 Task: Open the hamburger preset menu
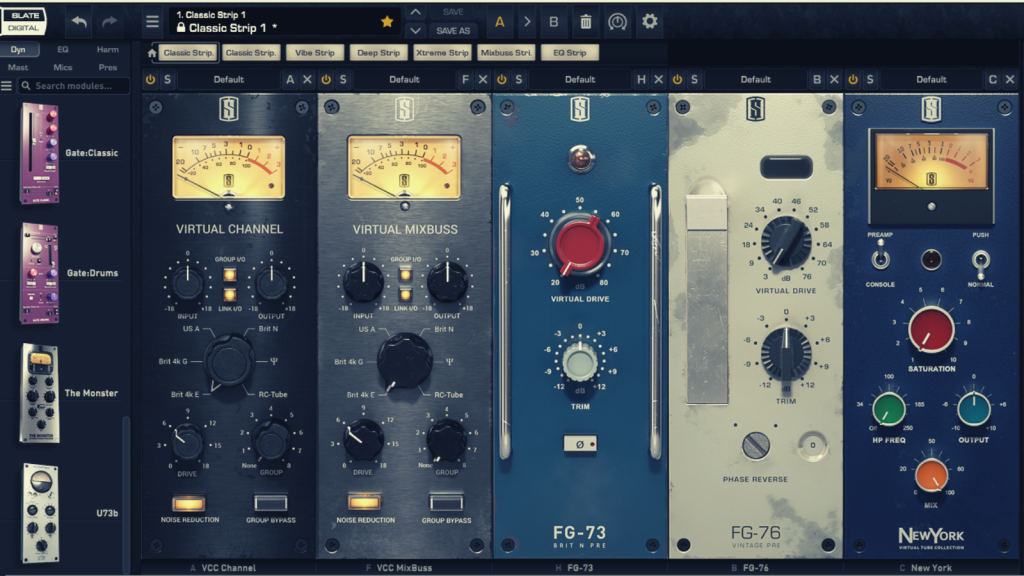pos(152,22)
